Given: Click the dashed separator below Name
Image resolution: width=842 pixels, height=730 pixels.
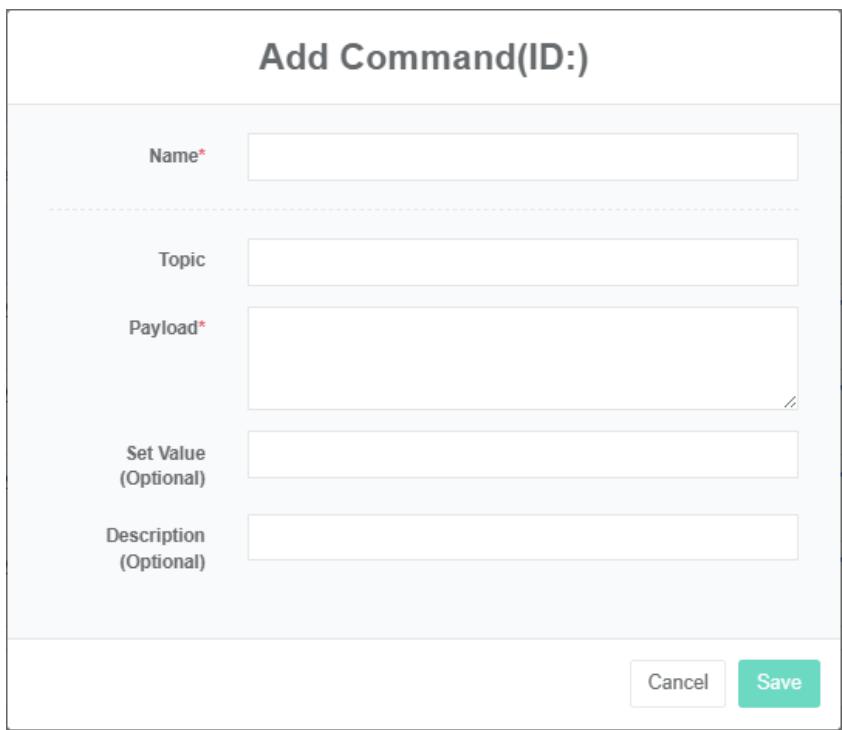Looking at the screenshot, I should (423, 209).
